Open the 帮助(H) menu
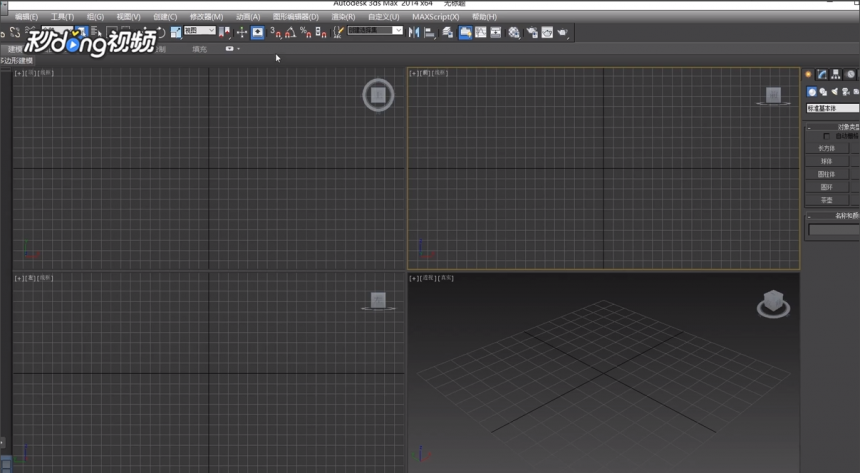860x473 pixels. tap(484, 17)
